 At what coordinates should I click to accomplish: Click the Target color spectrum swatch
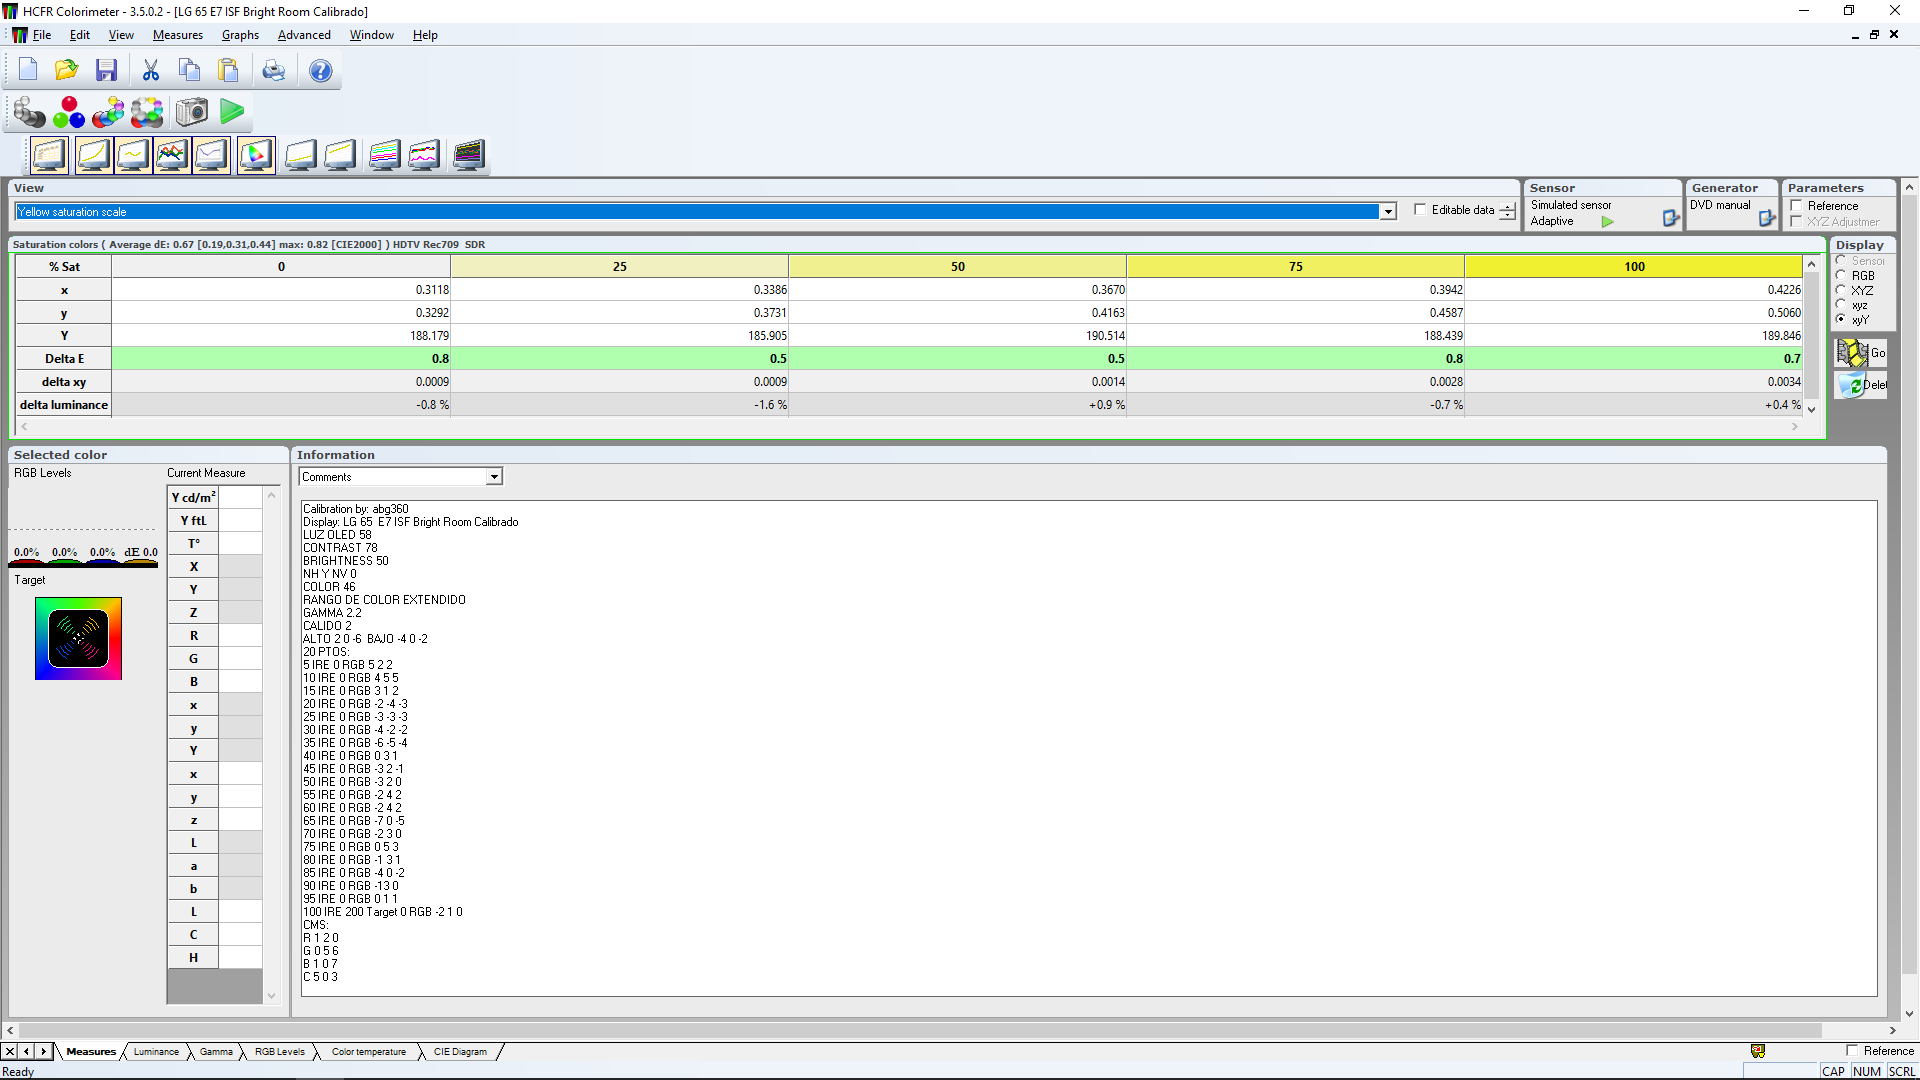pos(78,639)
